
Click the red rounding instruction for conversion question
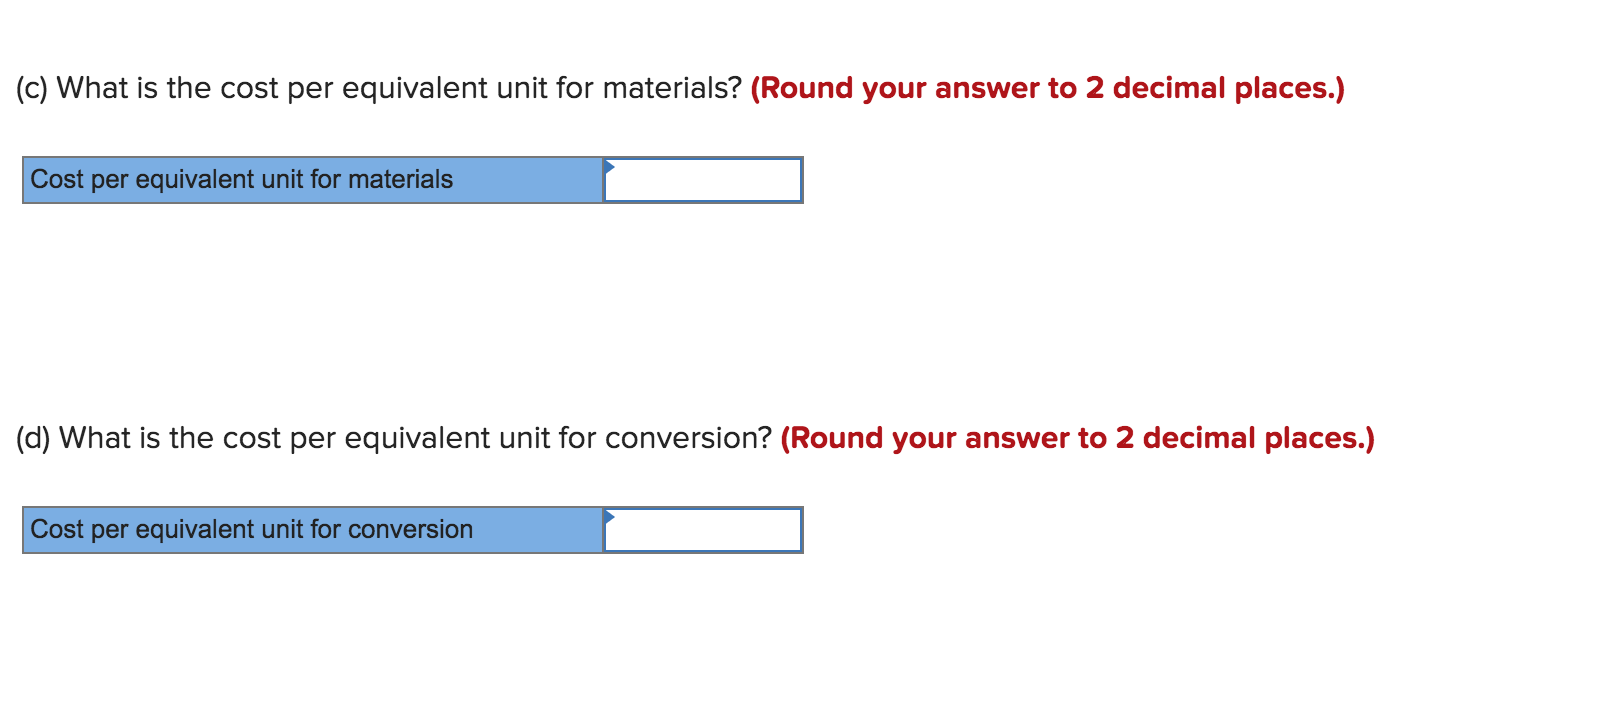[x=1078, y=438]
